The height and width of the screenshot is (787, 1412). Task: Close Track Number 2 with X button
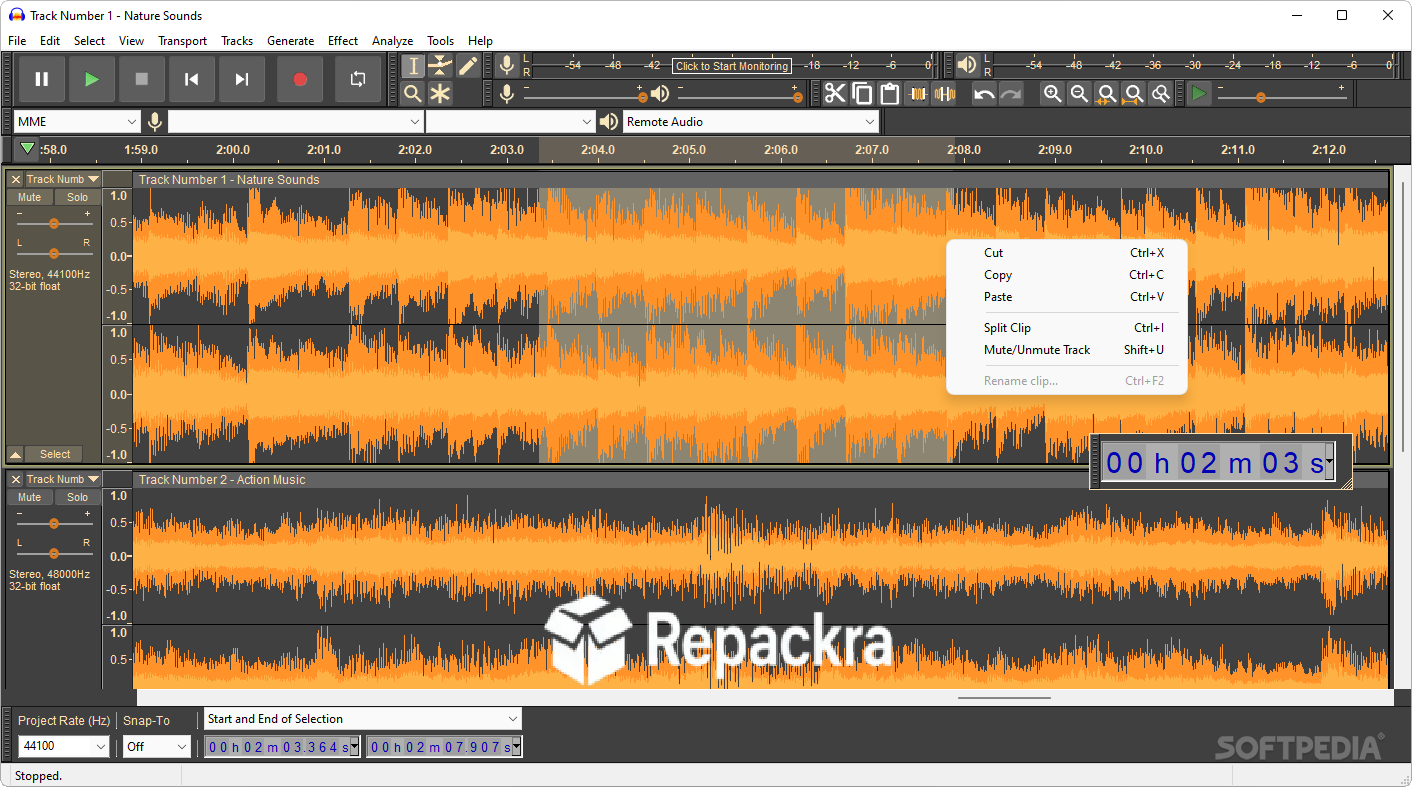click(x=15, y=479)
